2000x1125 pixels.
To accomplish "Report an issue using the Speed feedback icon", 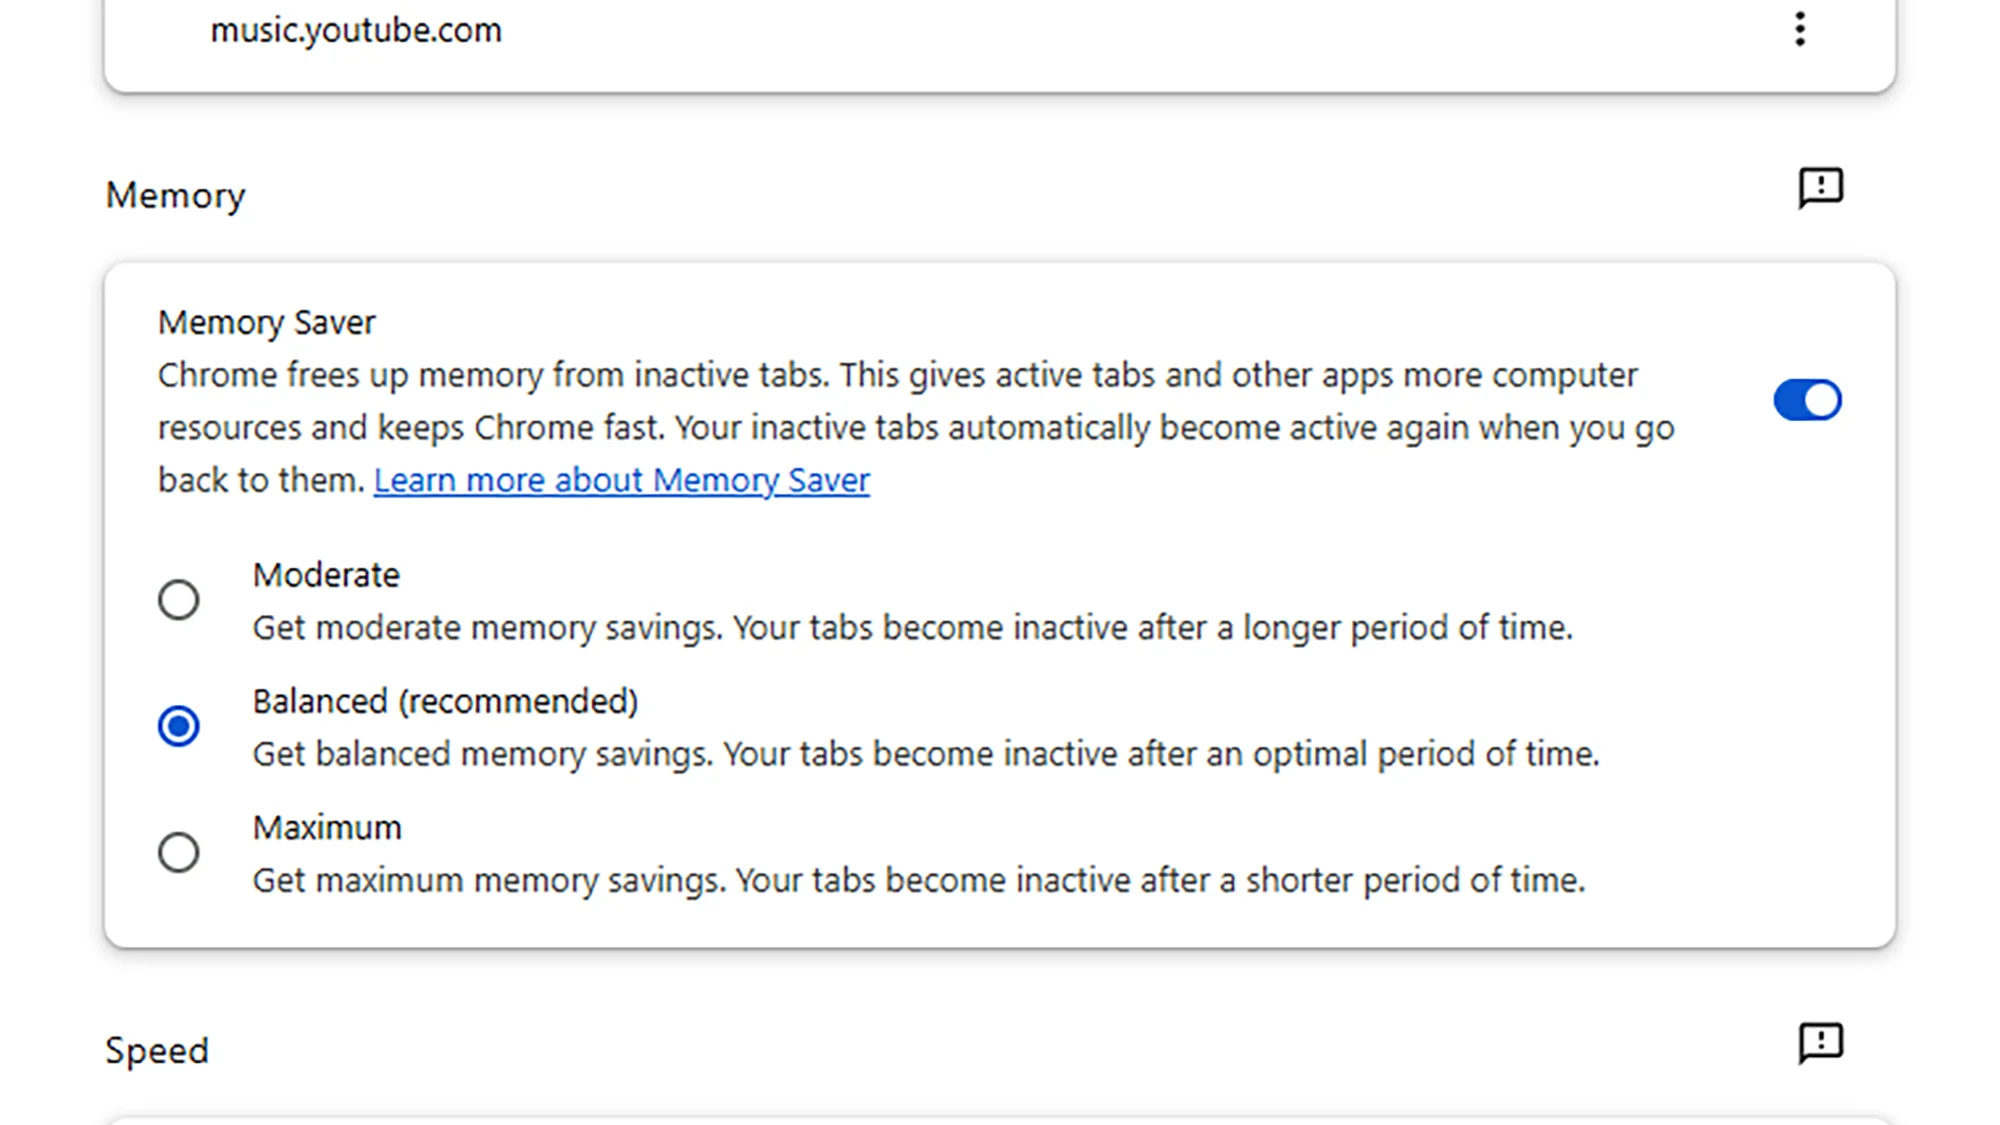I will tap(1820, 1044).
